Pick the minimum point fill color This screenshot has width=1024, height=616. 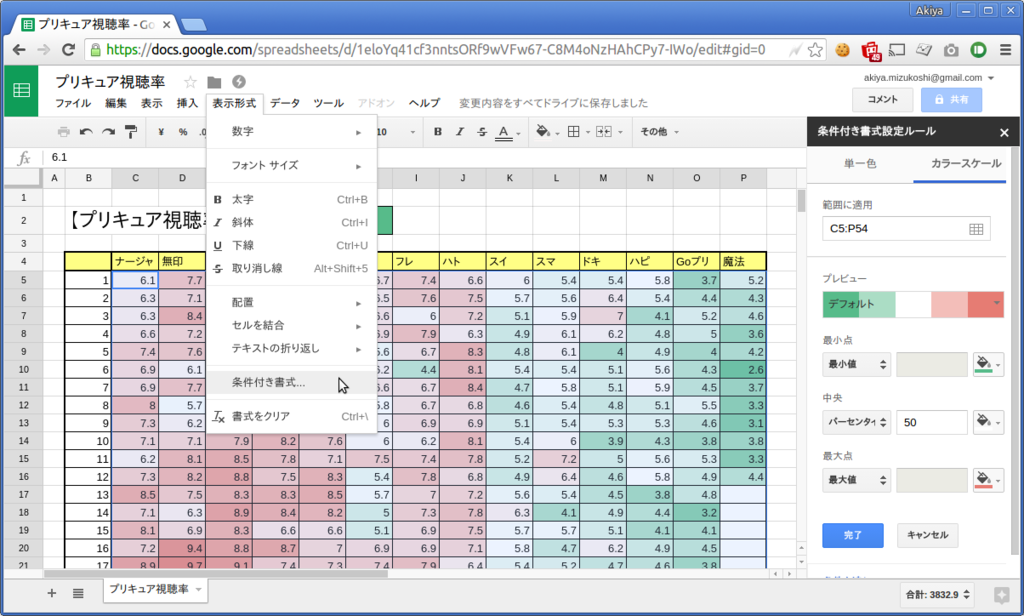tap(987, 364)
